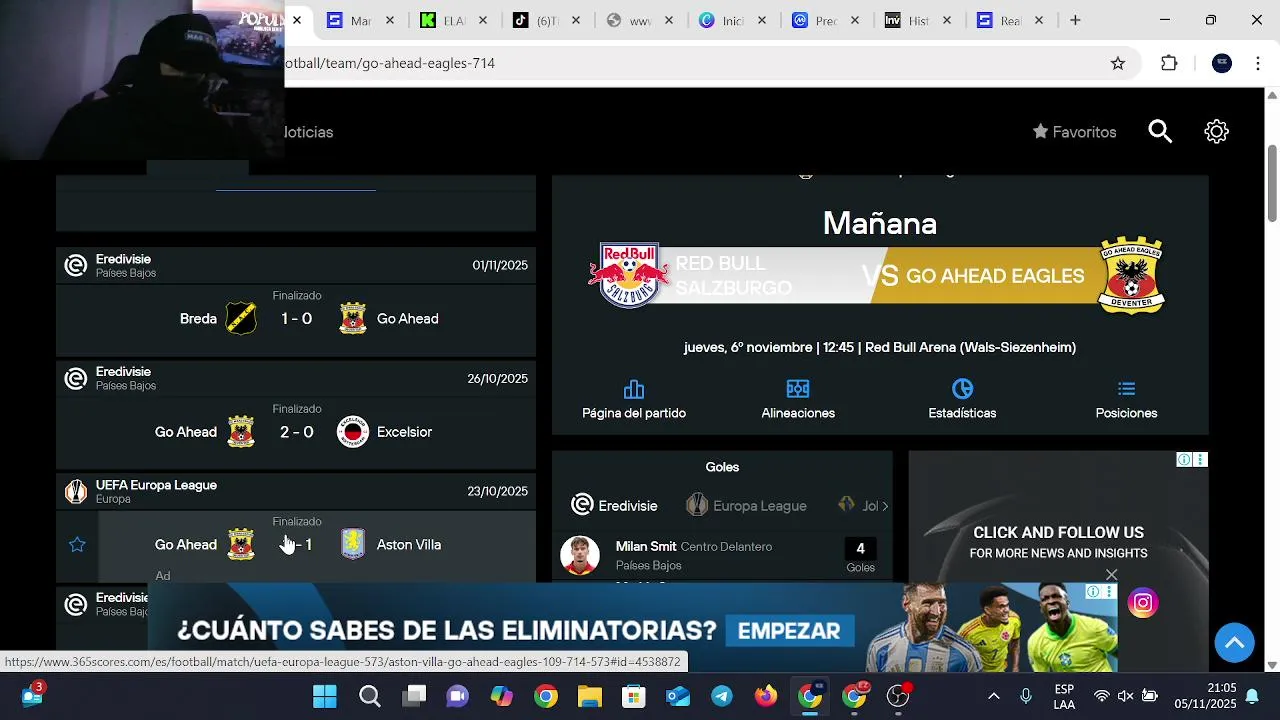Open the search magnifier on 365Scores

point(1160,132)
